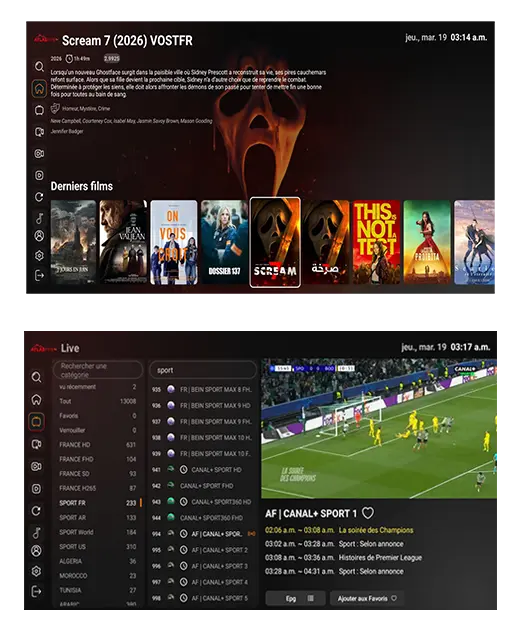Screen dimensions: 520x630
Task: Click Ajouter aux Favoris button
Action: 367,598
